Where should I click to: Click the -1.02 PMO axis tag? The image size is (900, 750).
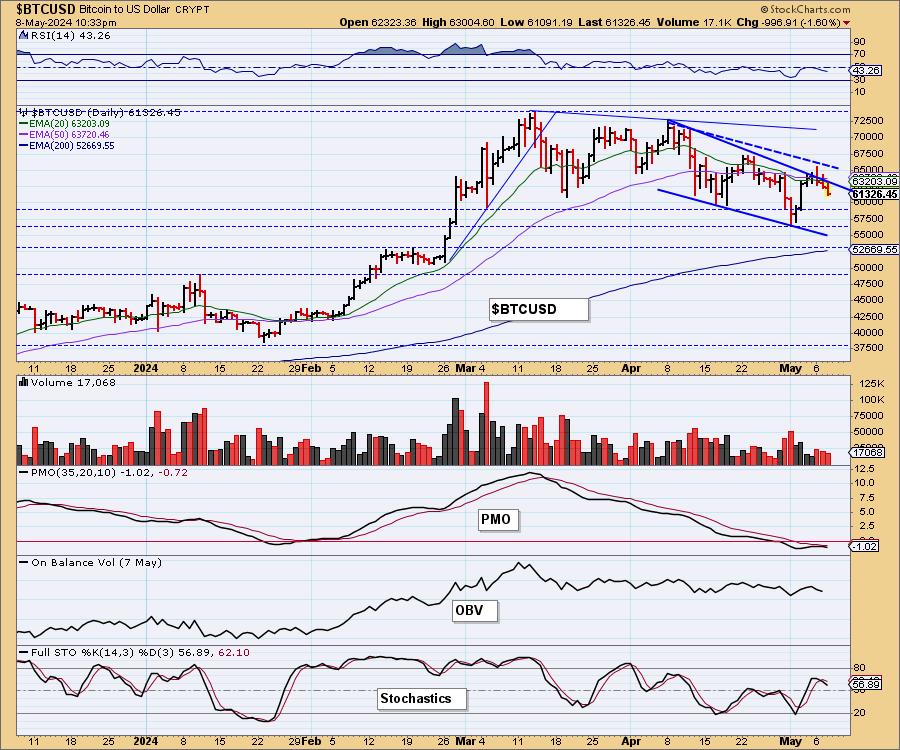pos(864,546)
